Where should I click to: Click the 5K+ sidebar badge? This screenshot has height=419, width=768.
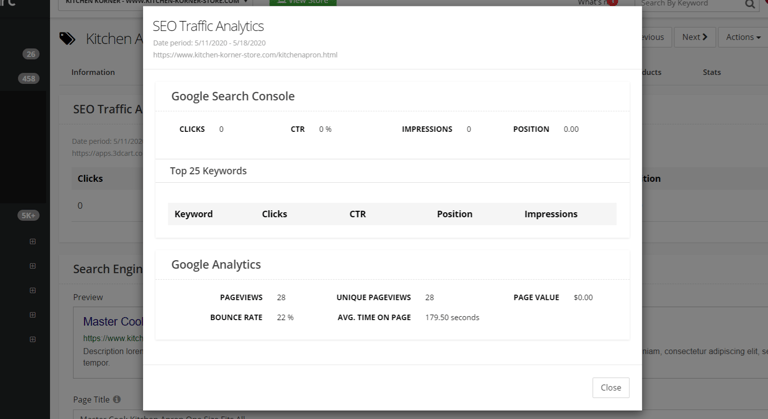pos(29,215)
